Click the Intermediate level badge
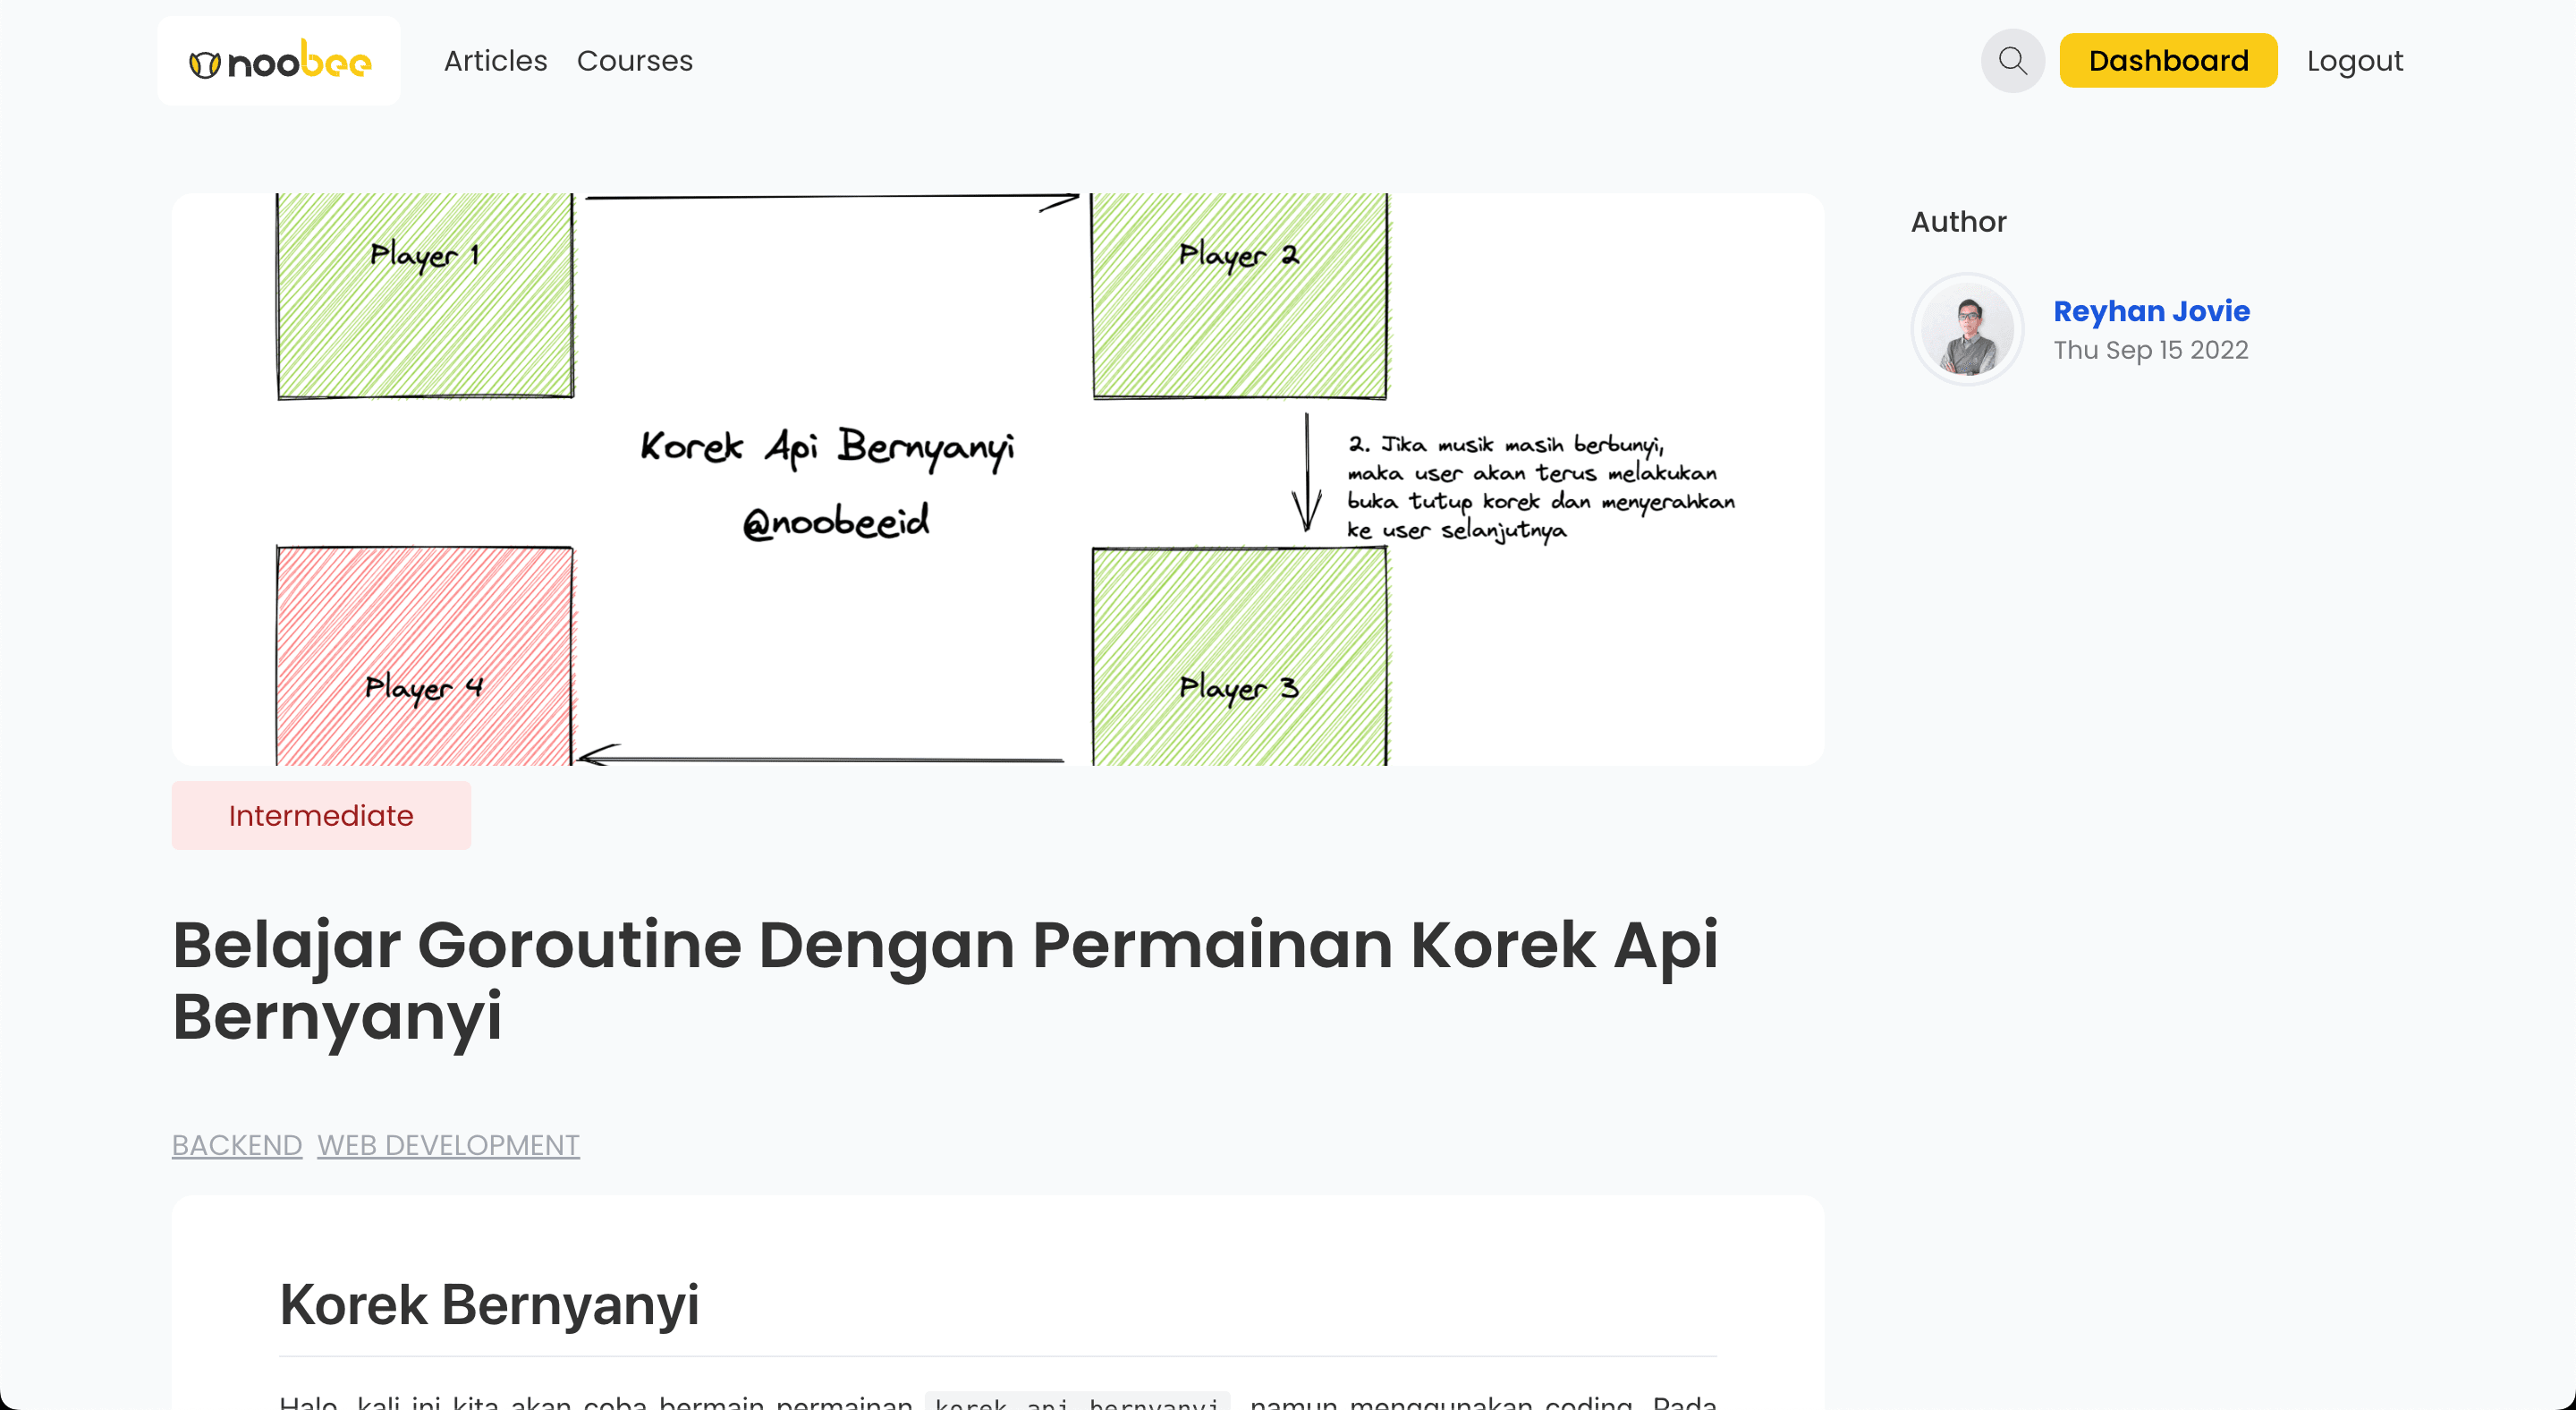Screen dimensions: 2576x1410 coord(321,815)
